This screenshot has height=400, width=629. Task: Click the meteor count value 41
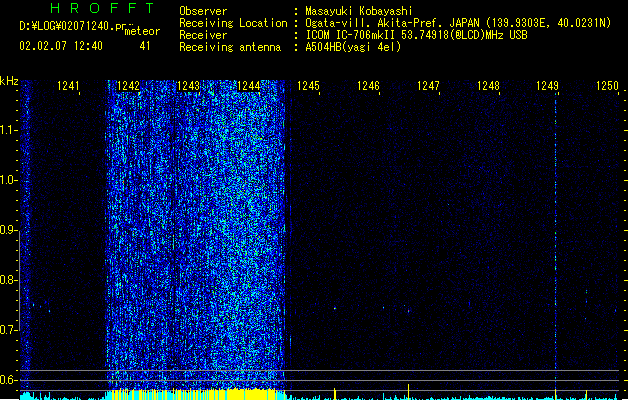coord(145,46)
